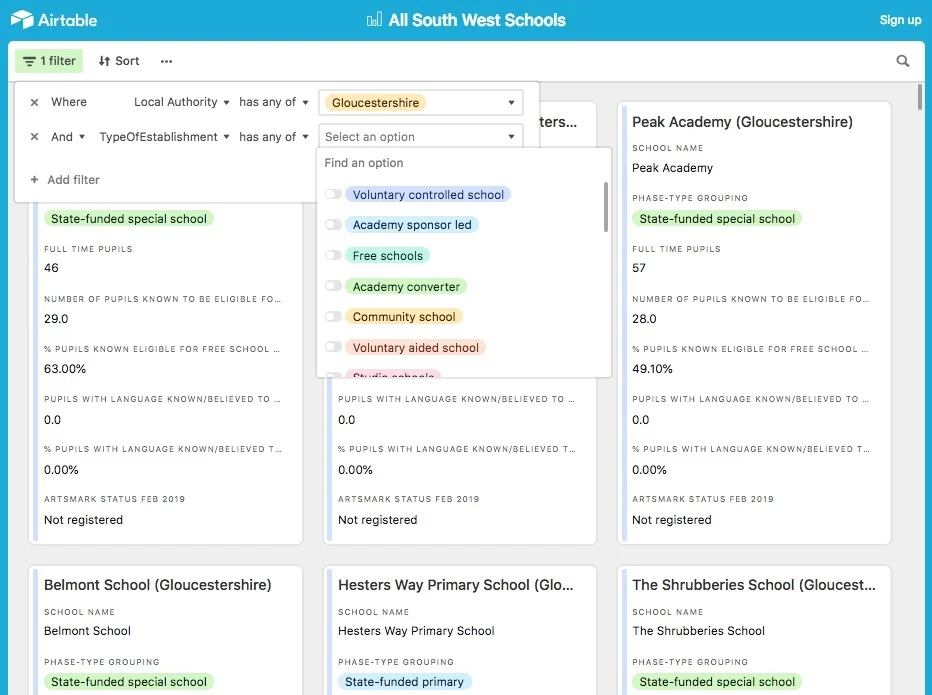Click the Belmont School name value
The image size is (932, 695).
coord(87,631)
